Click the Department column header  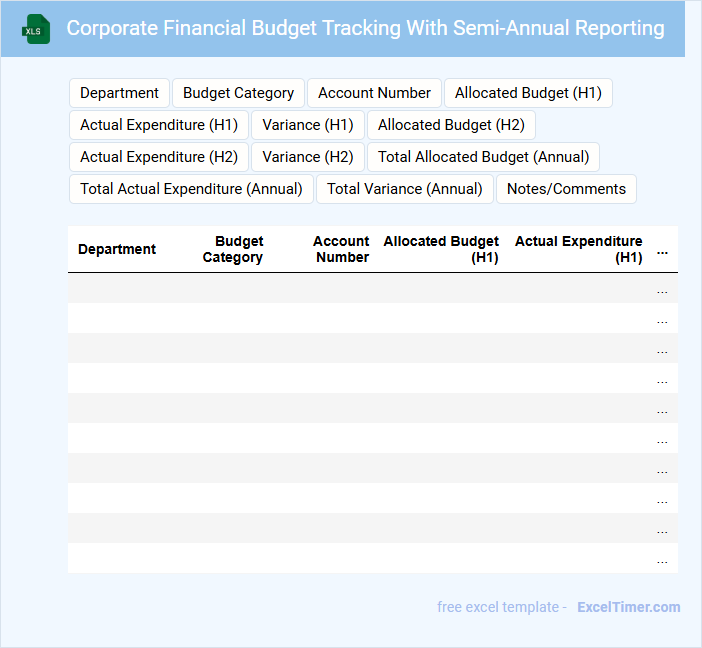tap(117, 249)
